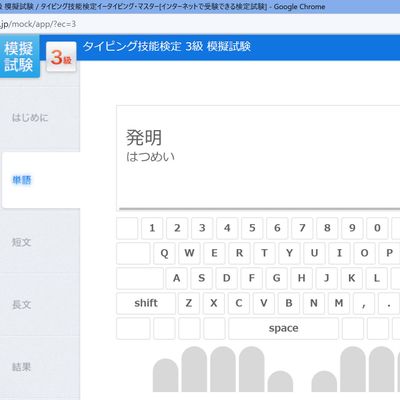
Task: Click the Y key on virtual keyboard
Action: pyautogui.click(x=289, y=253)
